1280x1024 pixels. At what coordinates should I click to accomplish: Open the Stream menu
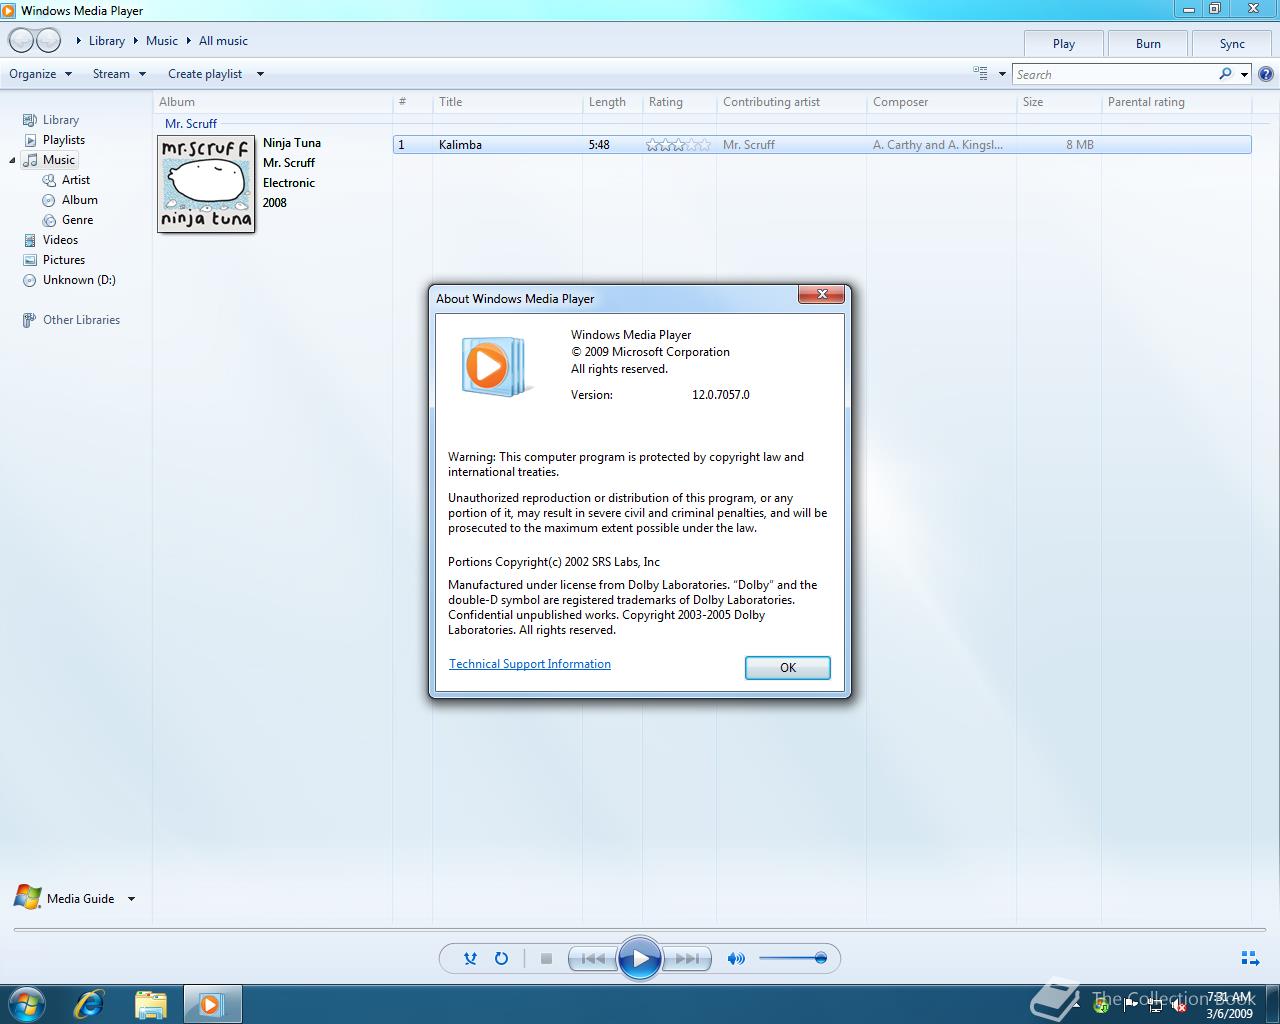(x=119, y=74)
